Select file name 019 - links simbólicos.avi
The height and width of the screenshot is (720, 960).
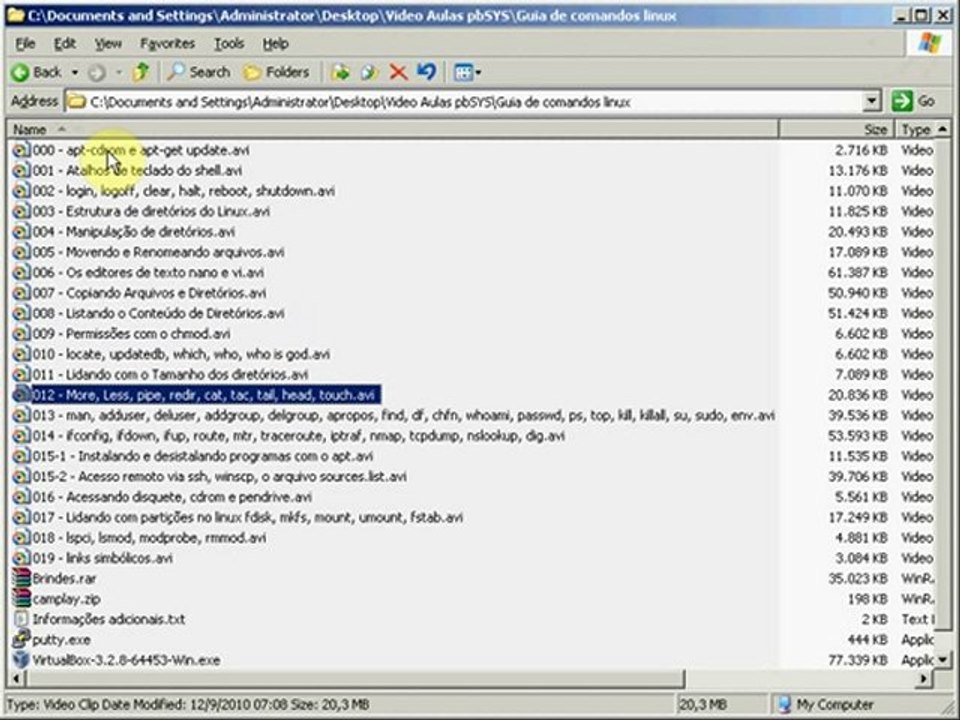(102, 558)
